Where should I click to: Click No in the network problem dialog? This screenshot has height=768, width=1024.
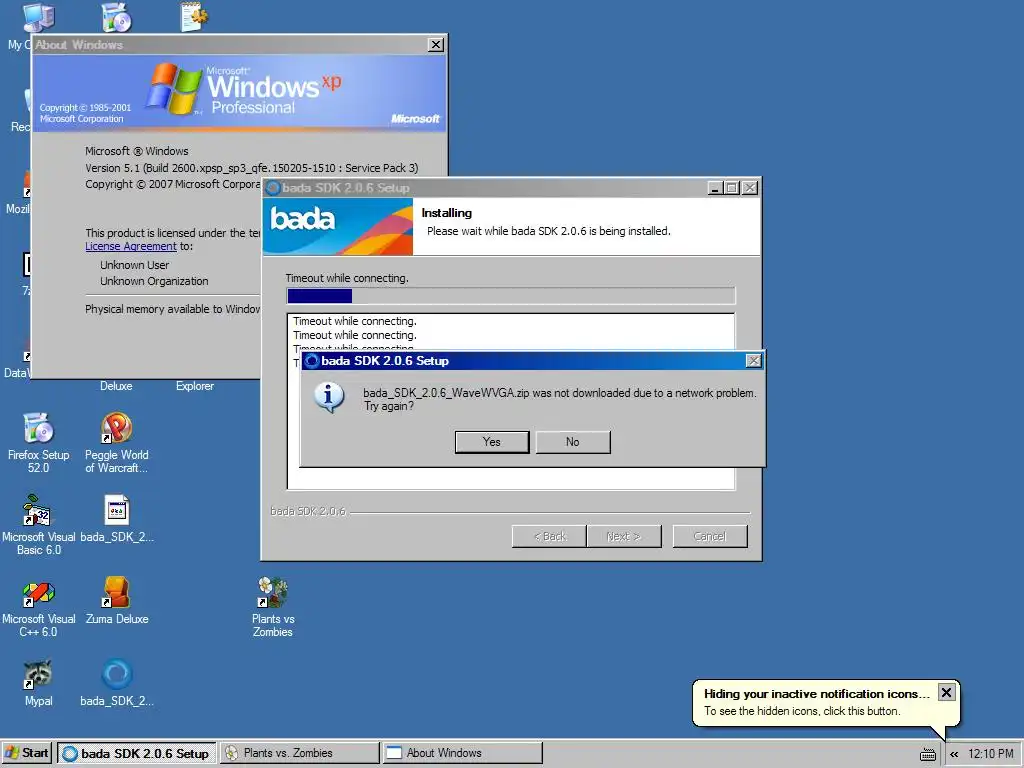click(573, 442)
